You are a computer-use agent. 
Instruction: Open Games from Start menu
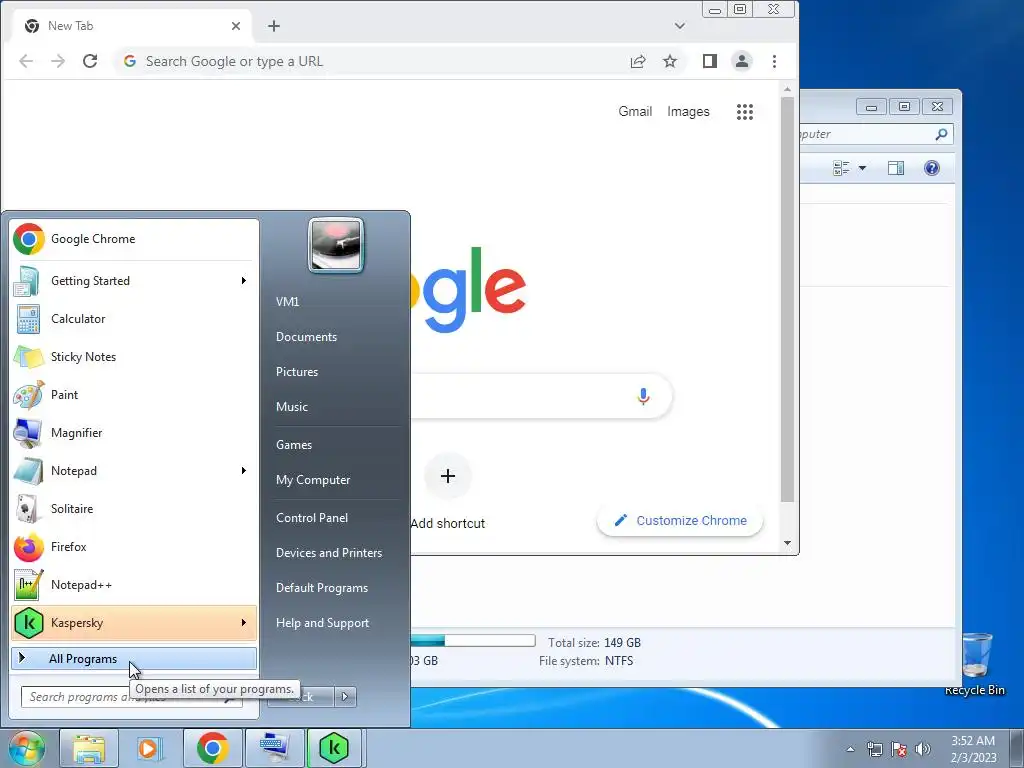294,445
